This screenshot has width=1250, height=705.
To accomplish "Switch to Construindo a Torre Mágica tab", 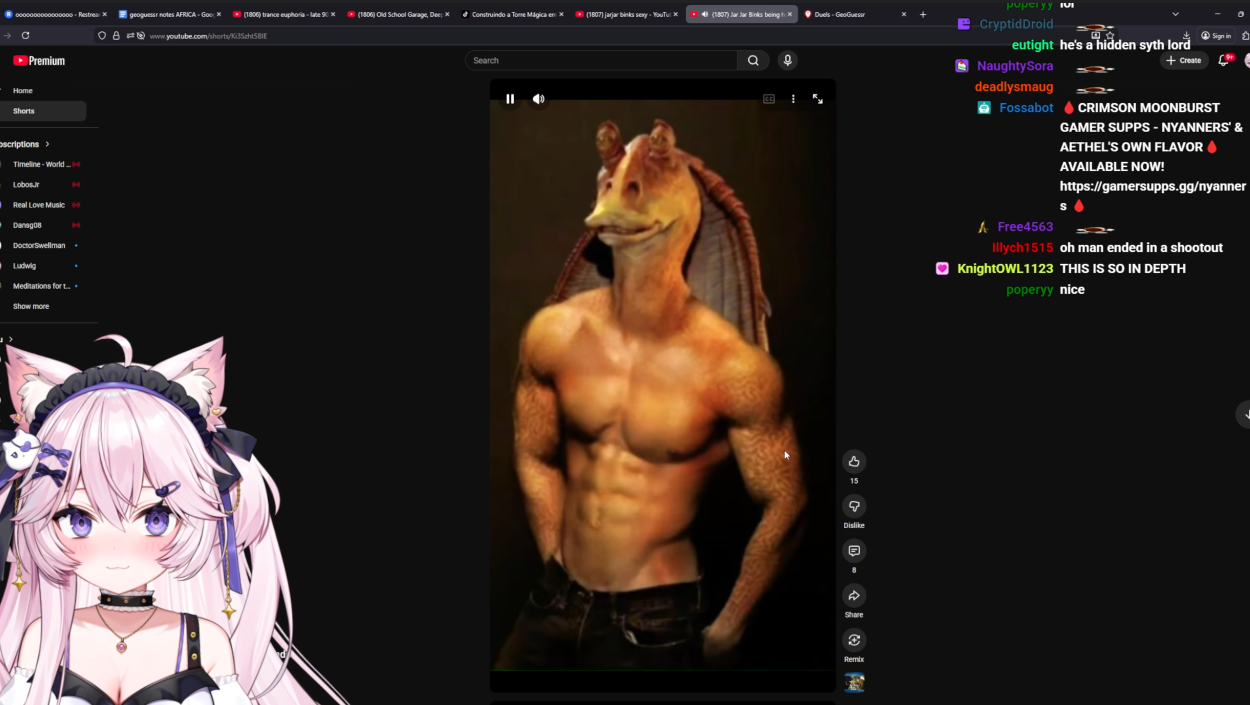I will [512, 14].
